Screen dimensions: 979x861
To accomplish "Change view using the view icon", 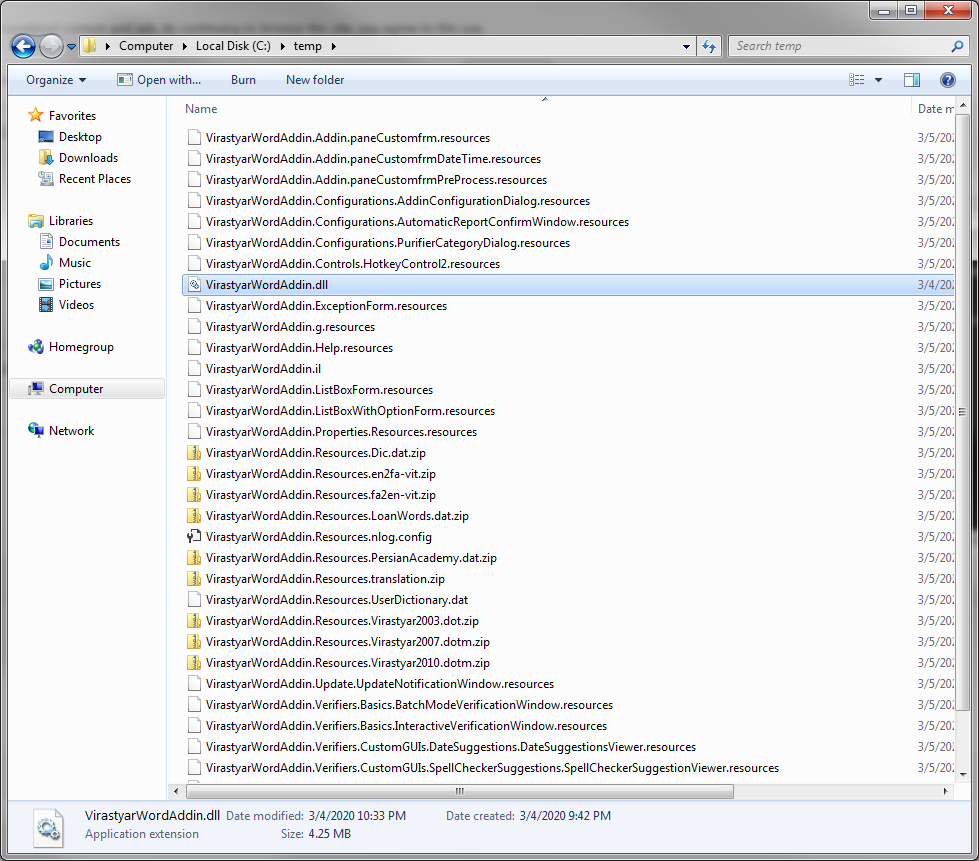I will [857, 80].
